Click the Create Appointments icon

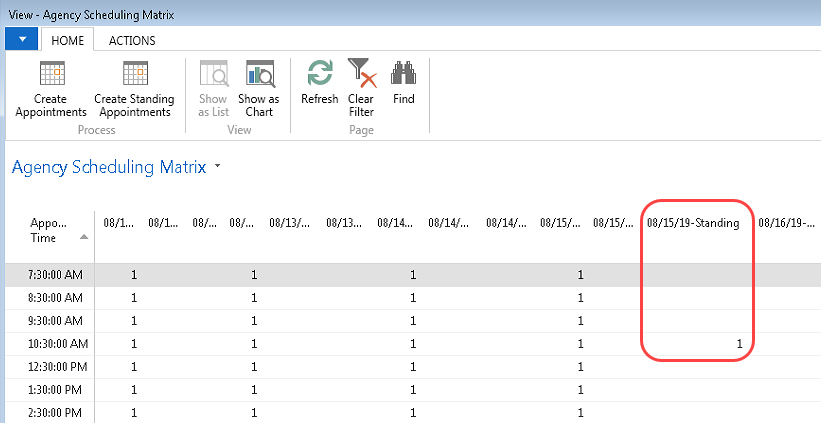pos(51,75)
